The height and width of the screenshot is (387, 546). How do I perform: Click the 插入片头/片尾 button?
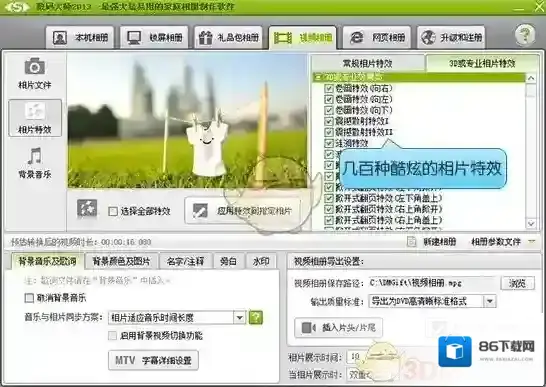338,327
